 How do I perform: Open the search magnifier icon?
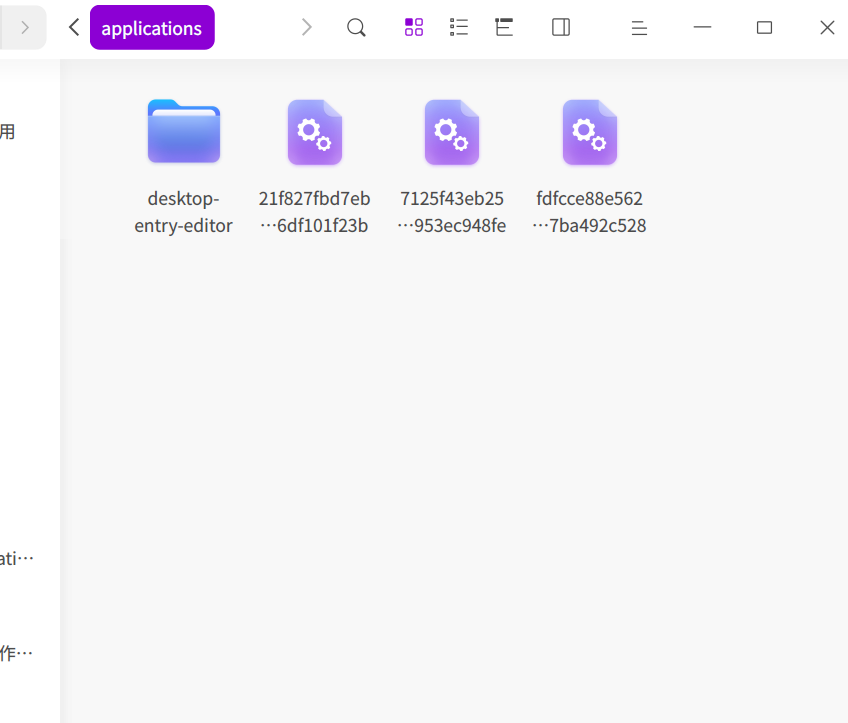(x=356, y=28)
